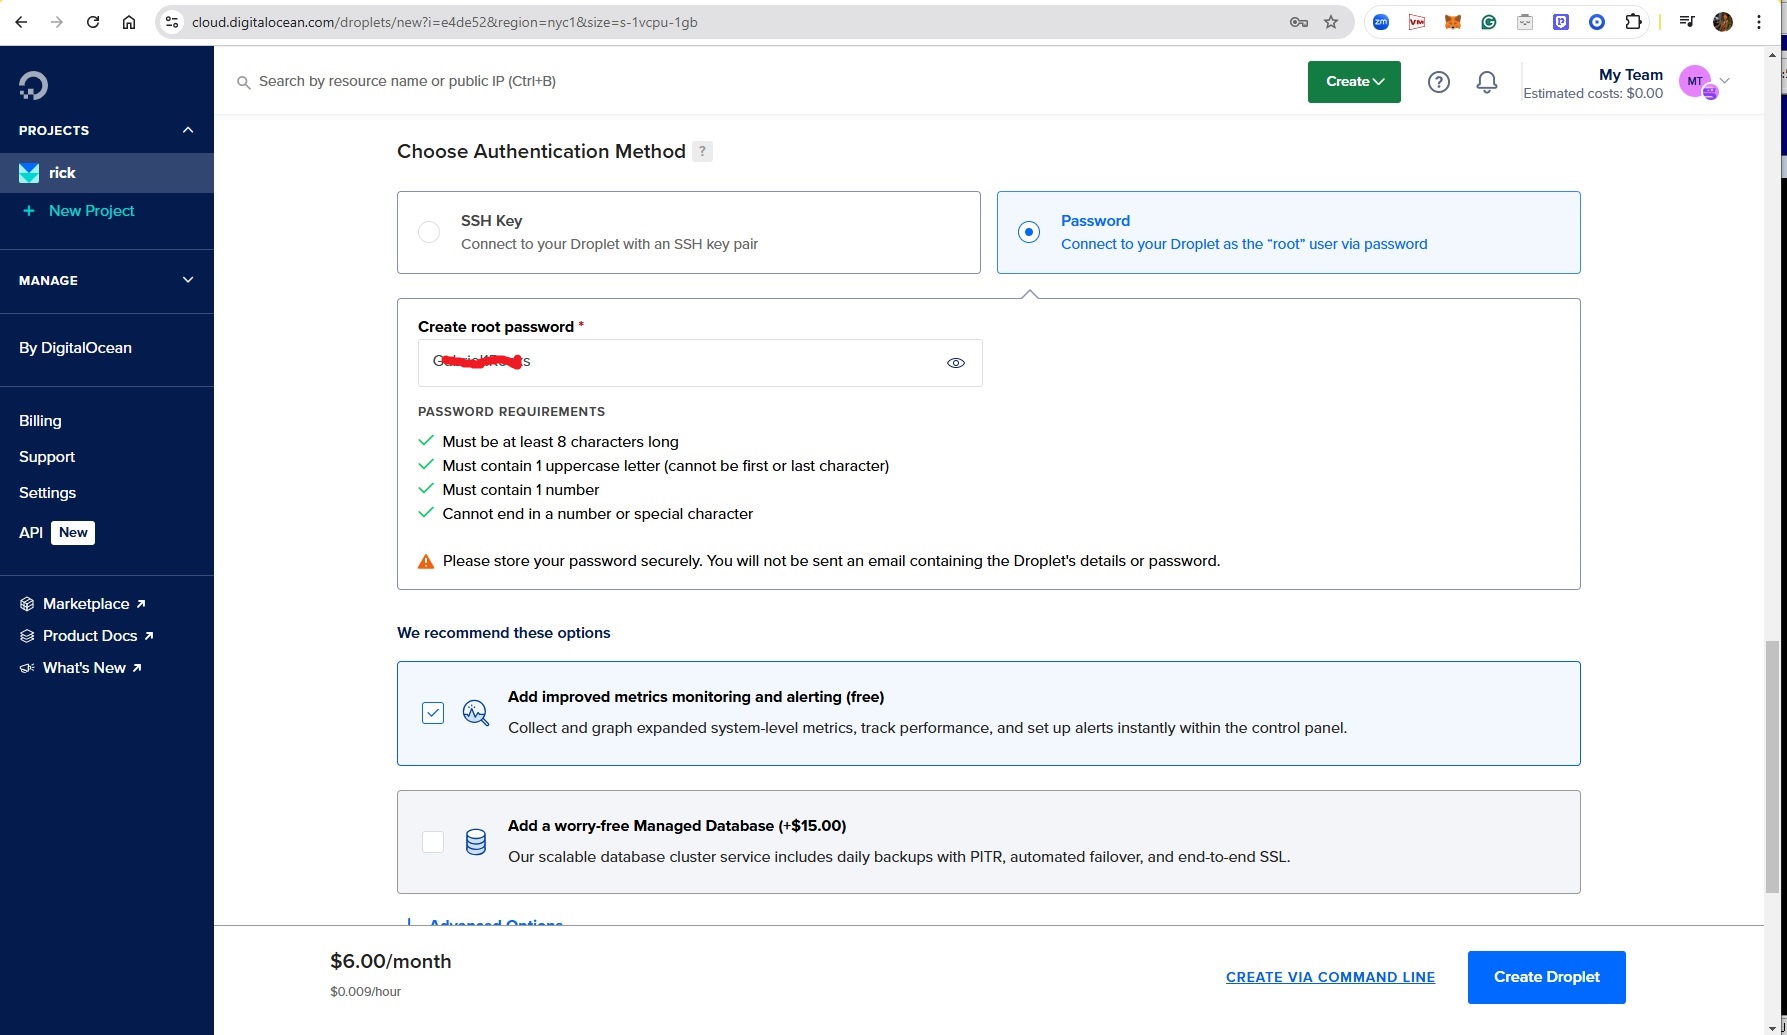Click the Zoom extension icon
The width and height of the screenshot is (1787, 1035).
1381,22
